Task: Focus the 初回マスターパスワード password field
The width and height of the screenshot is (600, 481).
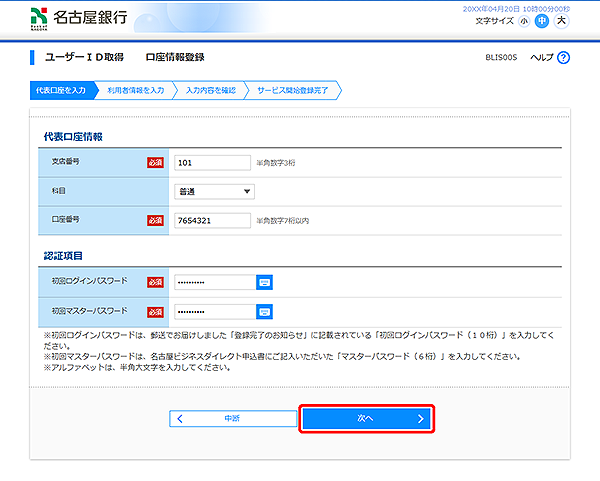Action: (213, 311)
